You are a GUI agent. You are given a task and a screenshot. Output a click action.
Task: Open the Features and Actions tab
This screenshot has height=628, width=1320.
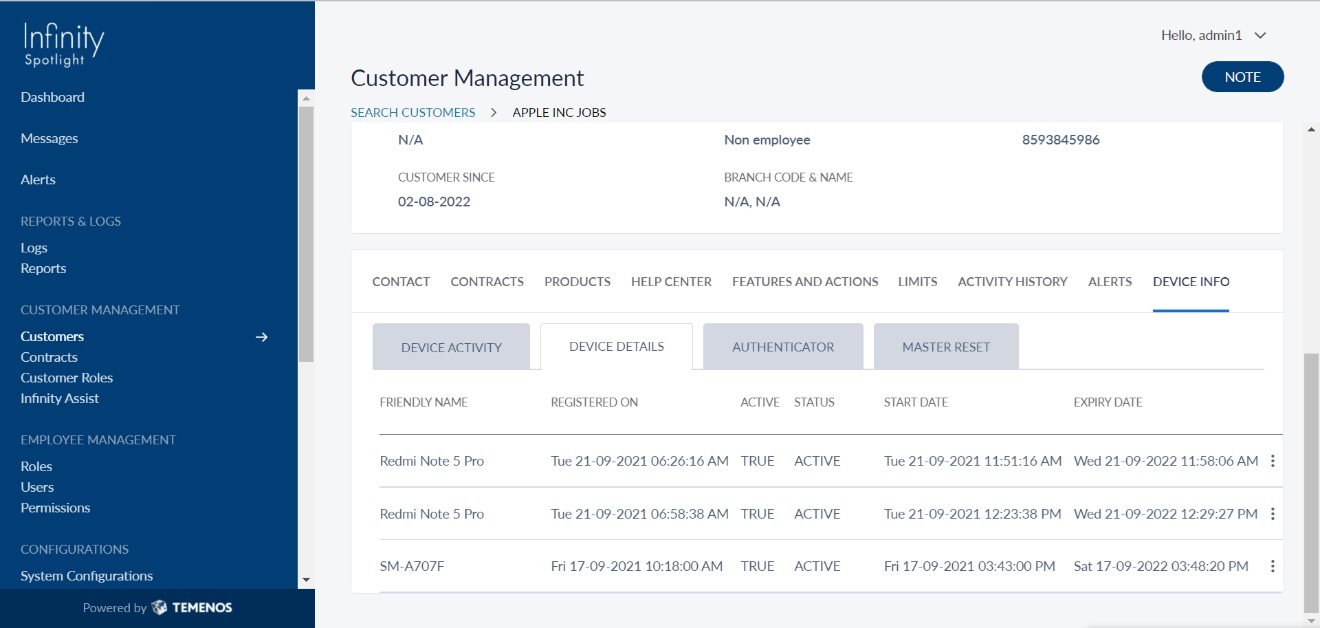pos(805,282)
